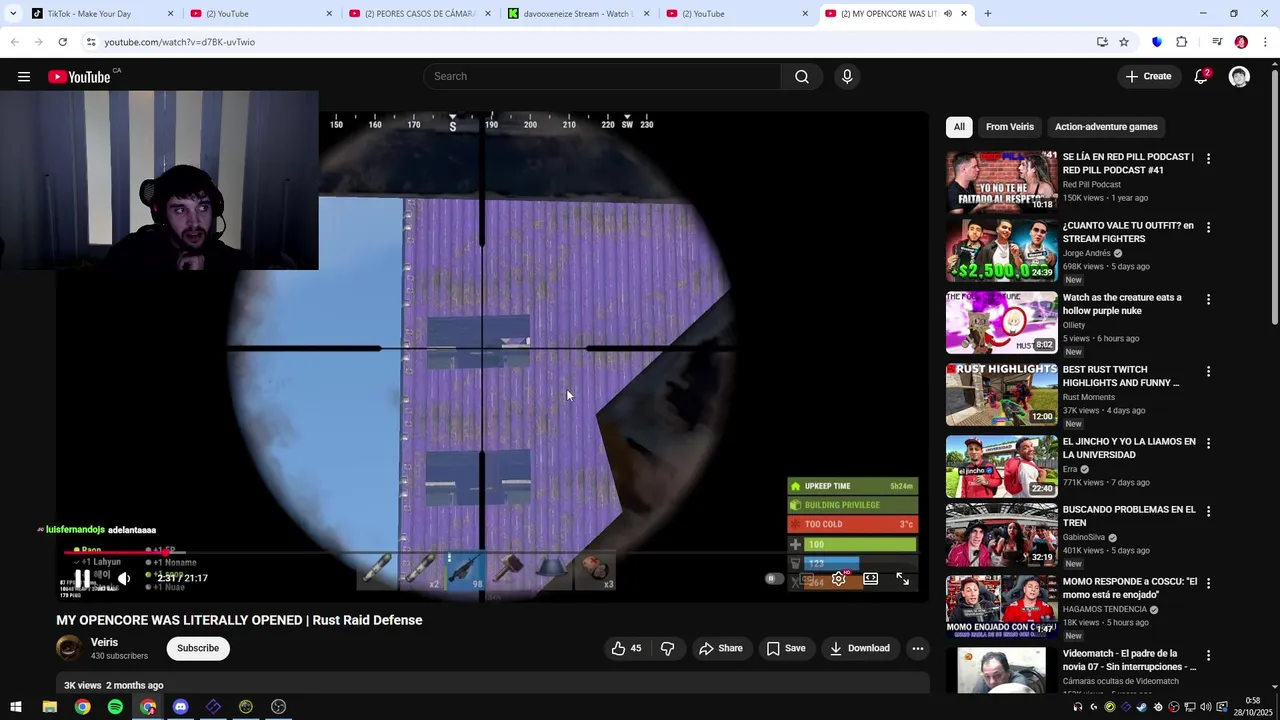
Task: Save the video to a playlist
Action: tap(786, 648)
